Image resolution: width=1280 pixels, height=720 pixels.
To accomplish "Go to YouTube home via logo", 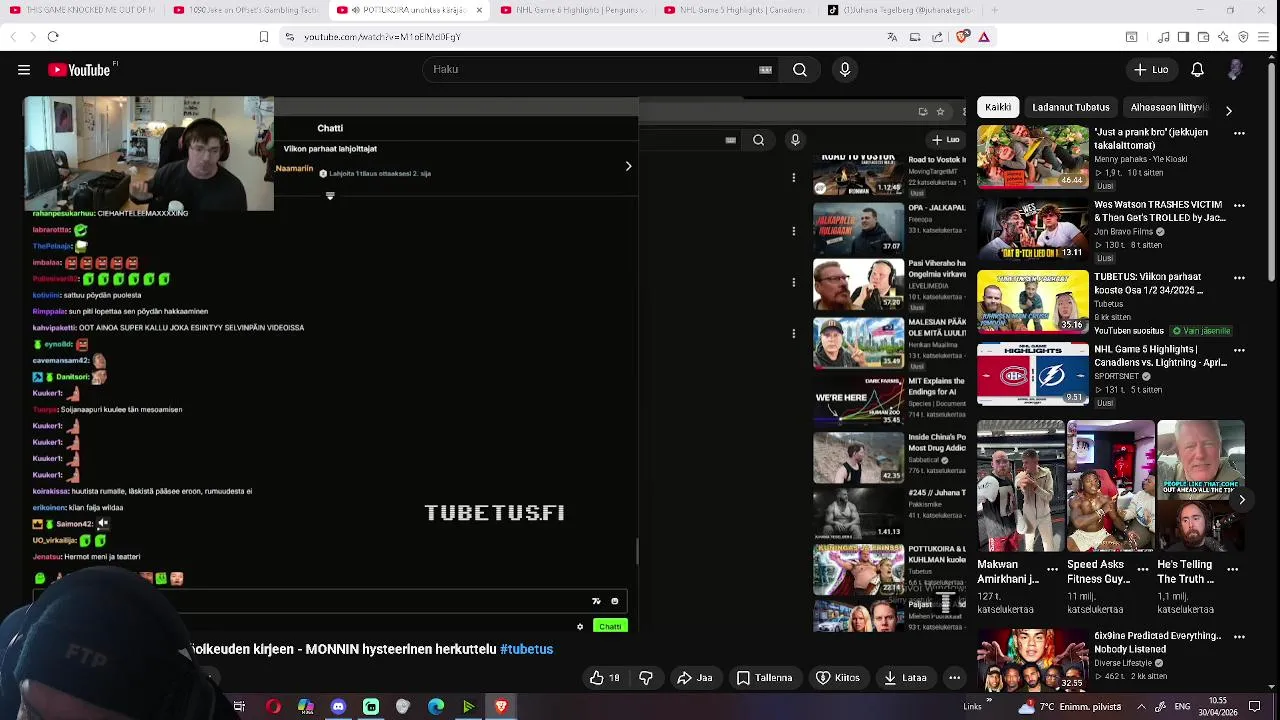I will click(80, 70).
